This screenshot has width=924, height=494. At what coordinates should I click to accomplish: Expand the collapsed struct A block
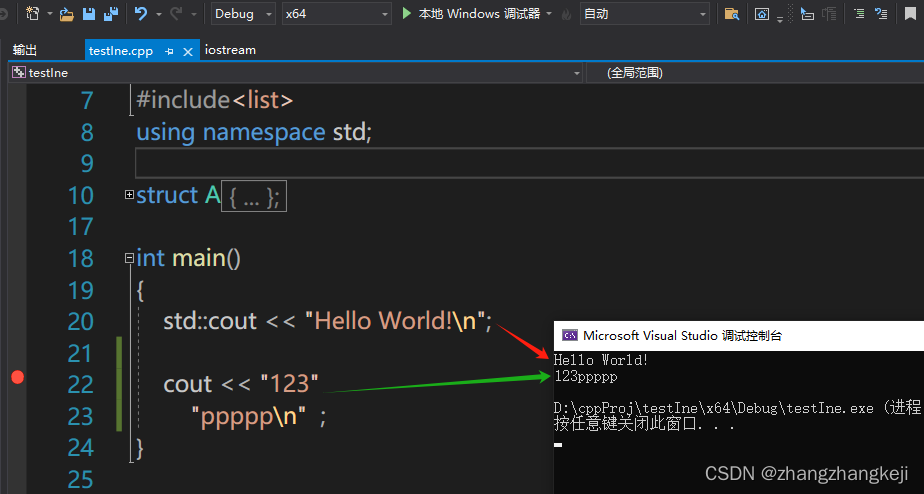130,195
